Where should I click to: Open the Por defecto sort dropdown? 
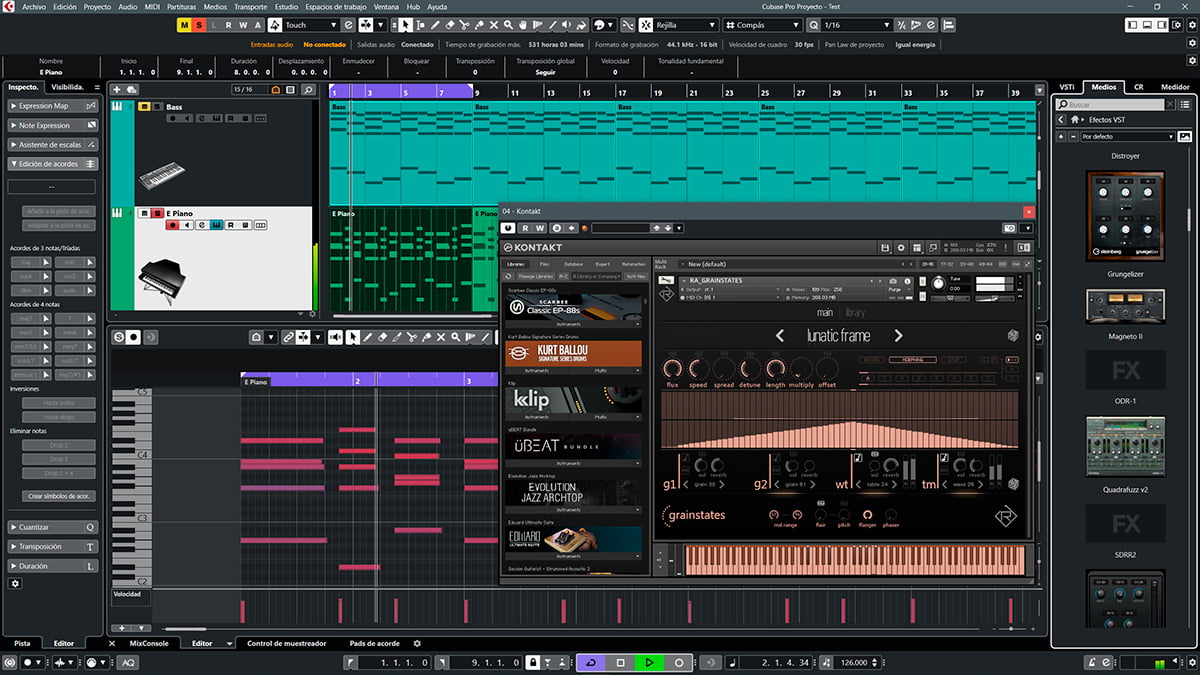click(1127, 136)
